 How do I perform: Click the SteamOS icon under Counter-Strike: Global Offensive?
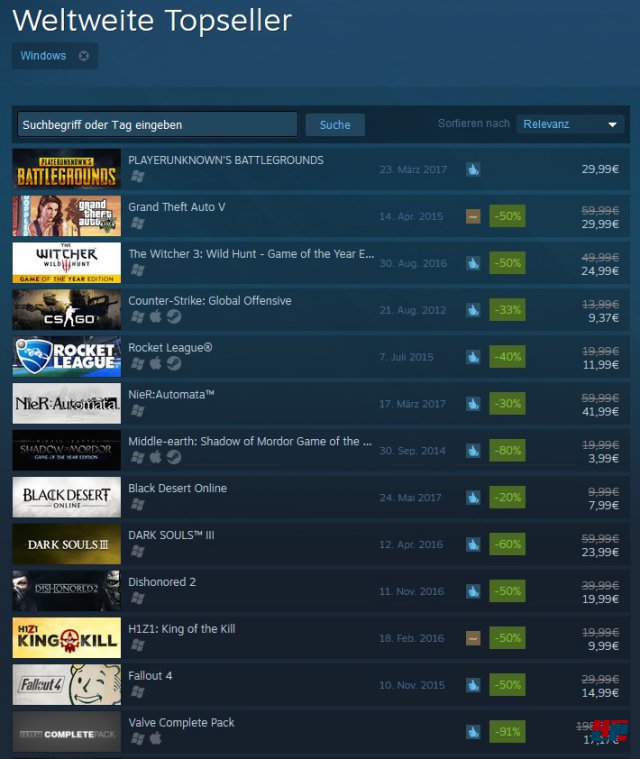174,317
